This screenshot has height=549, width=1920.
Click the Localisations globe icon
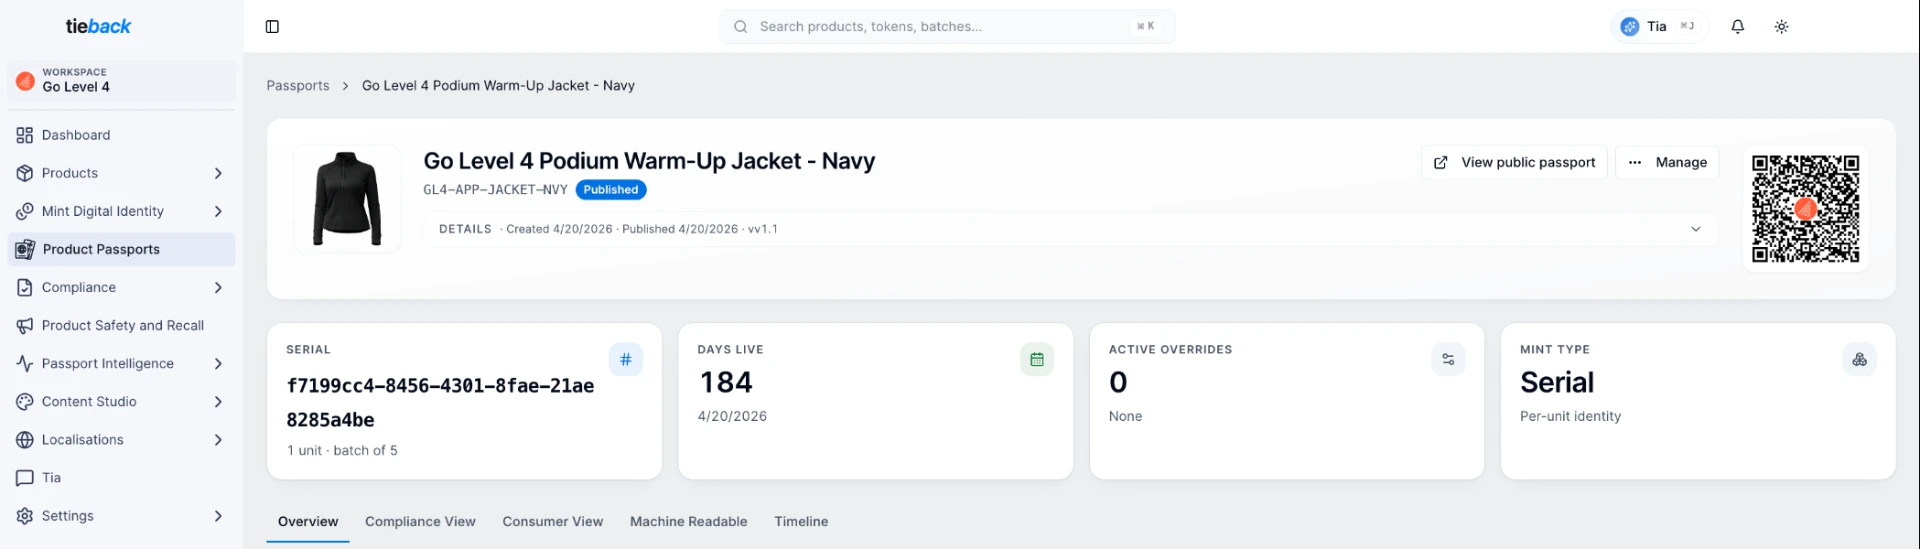click(25, 439)
